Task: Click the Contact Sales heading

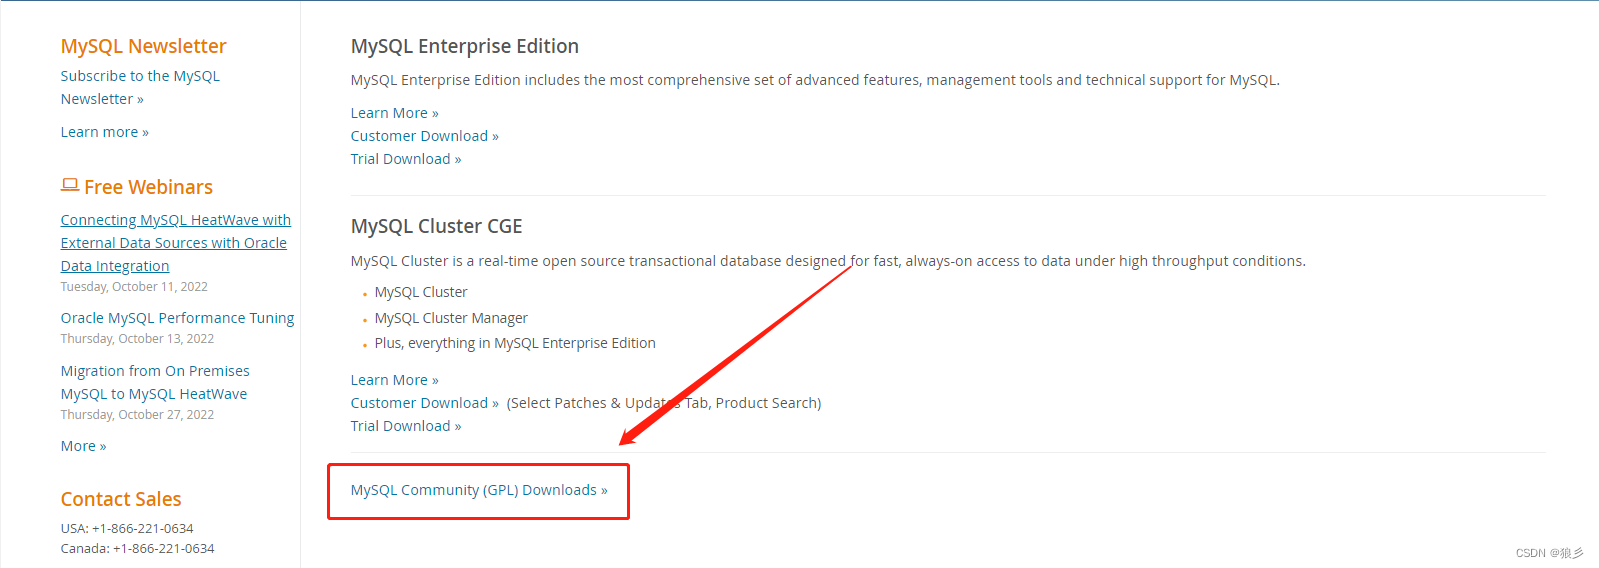Action: point(121,499)
